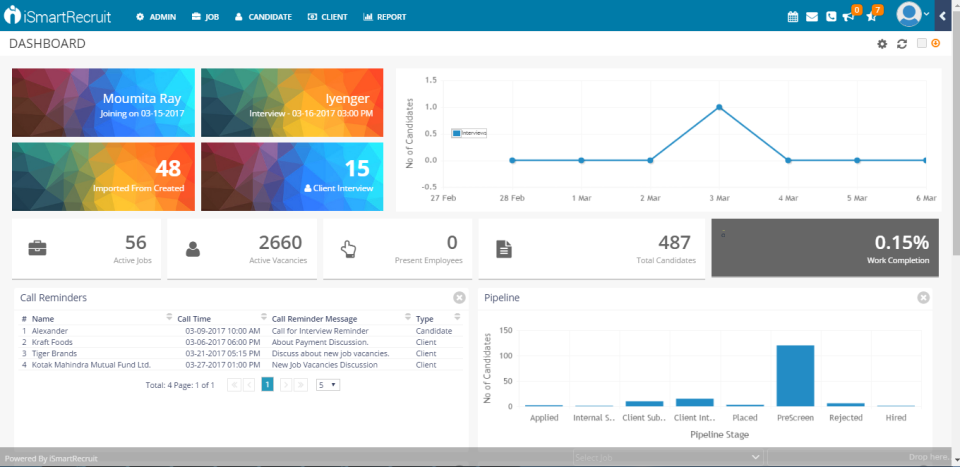
Task: Open the Select Job dropdown at bottom
Action: (x=668, y=457)
